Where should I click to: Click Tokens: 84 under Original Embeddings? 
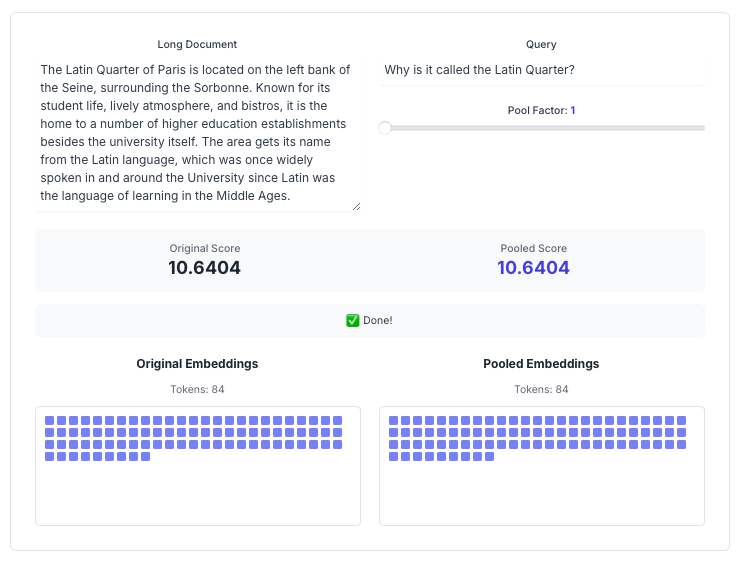pos(197,389)
